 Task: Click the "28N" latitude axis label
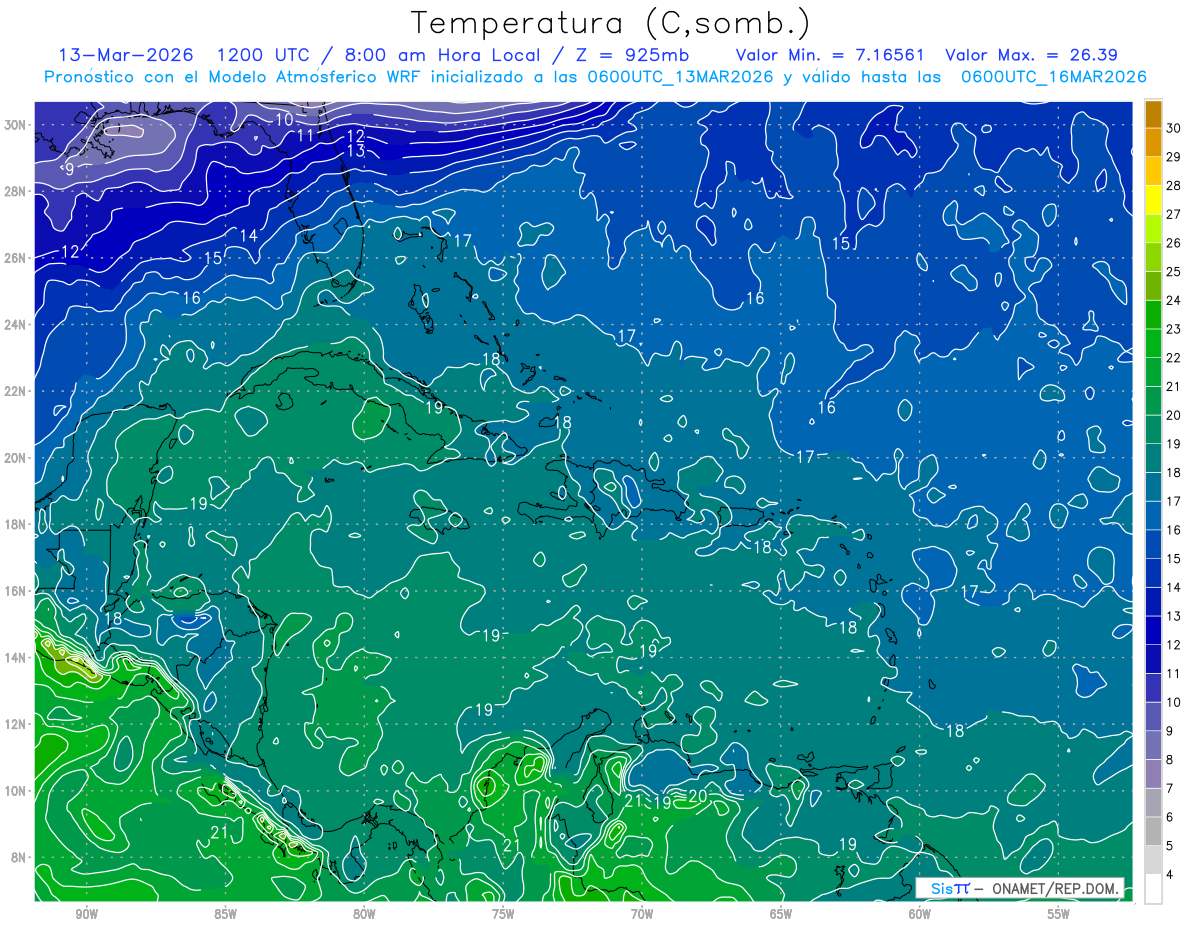point(16,191)
